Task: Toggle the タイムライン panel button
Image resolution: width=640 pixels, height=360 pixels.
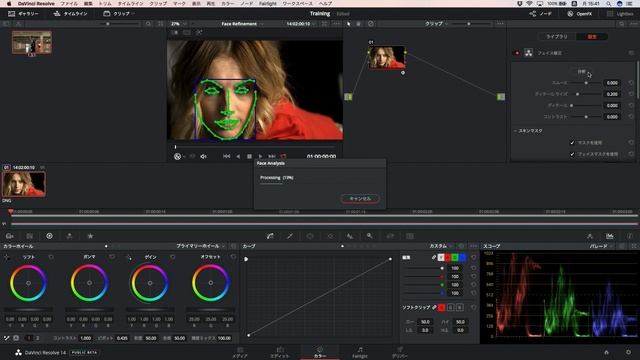Action: tap(70, 13)
